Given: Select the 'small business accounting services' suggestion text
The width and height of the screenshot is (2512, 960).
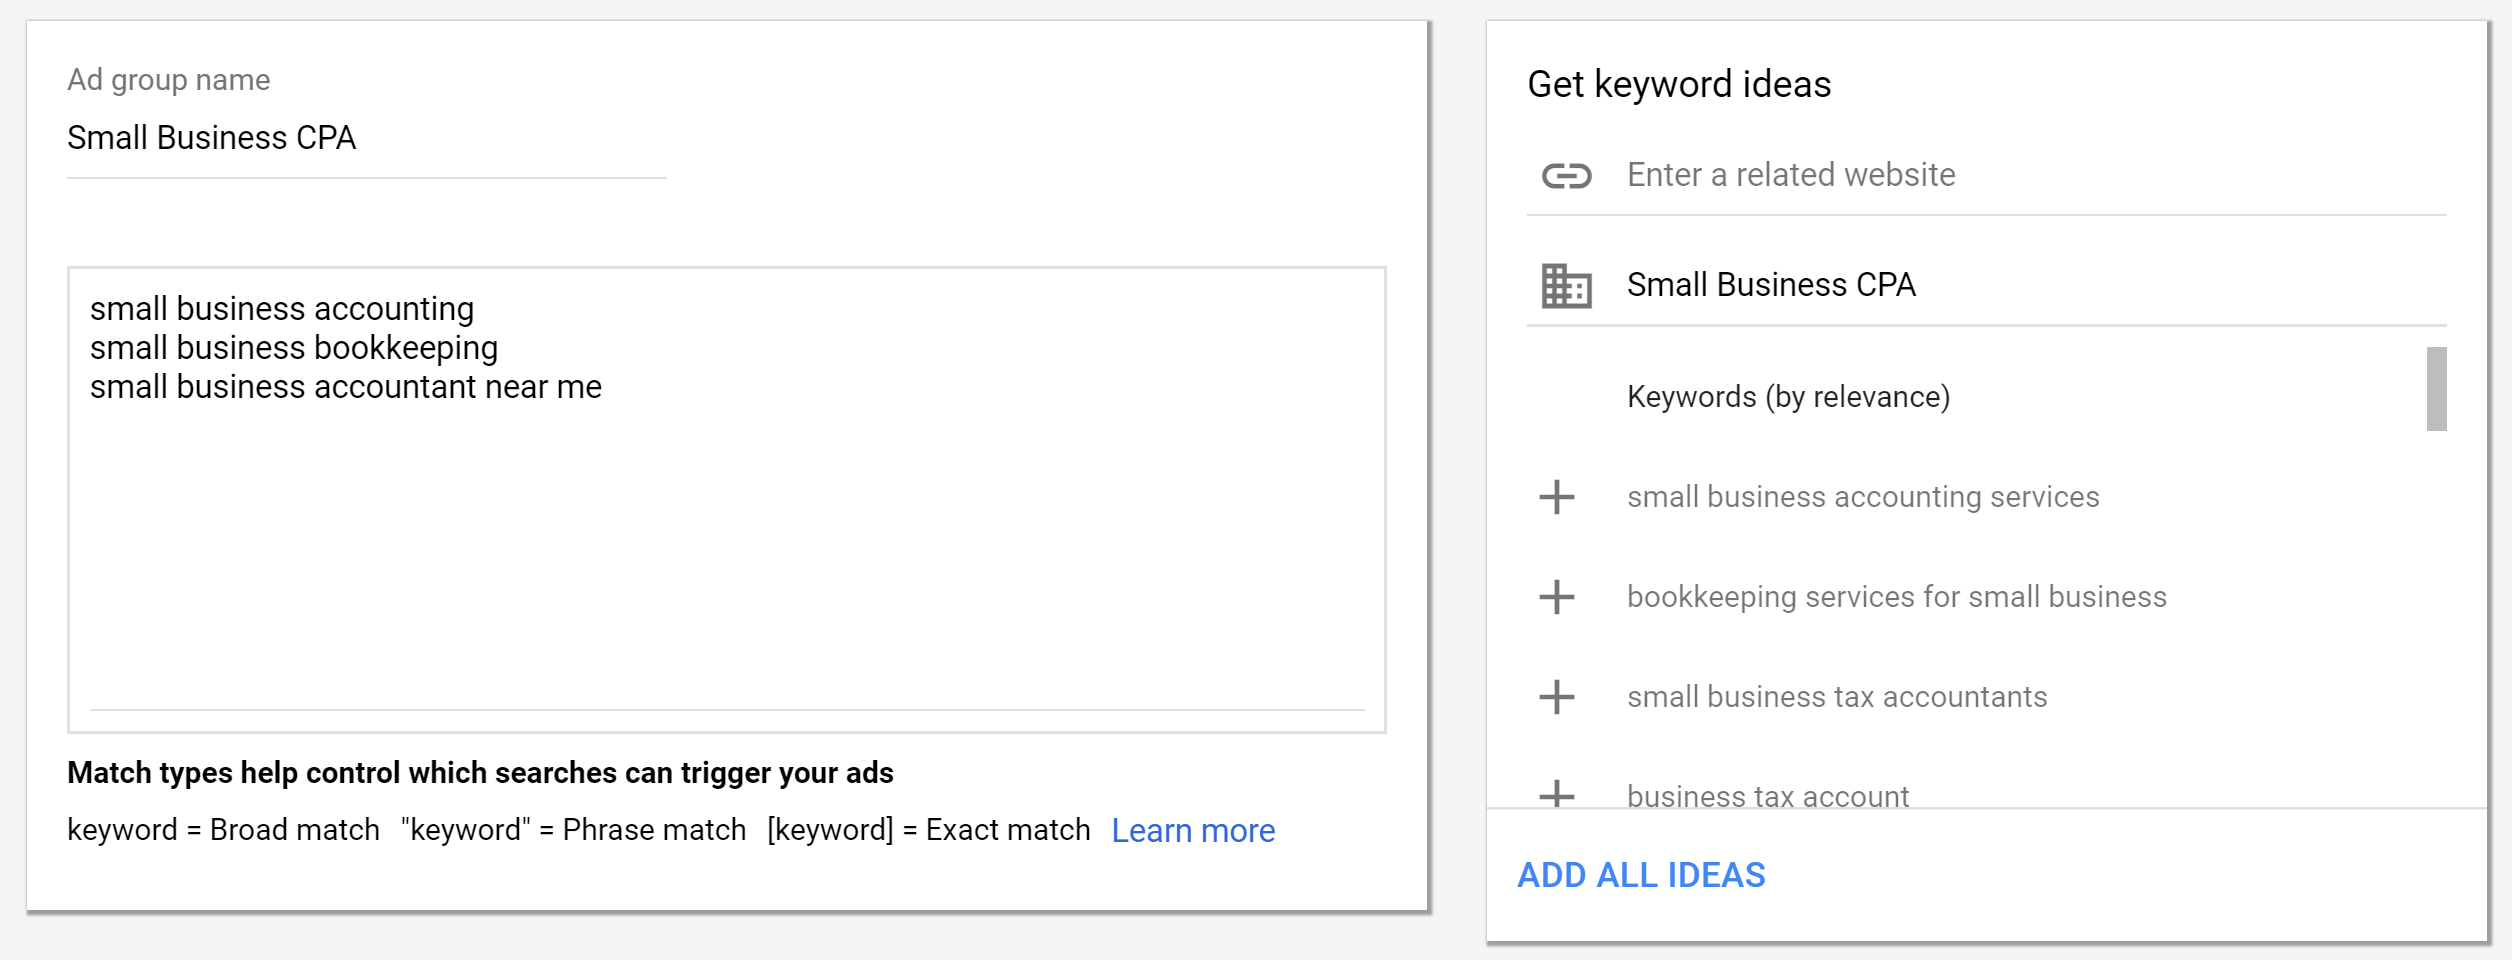Looking at the screenshot, I should (x=1862, y=497).
